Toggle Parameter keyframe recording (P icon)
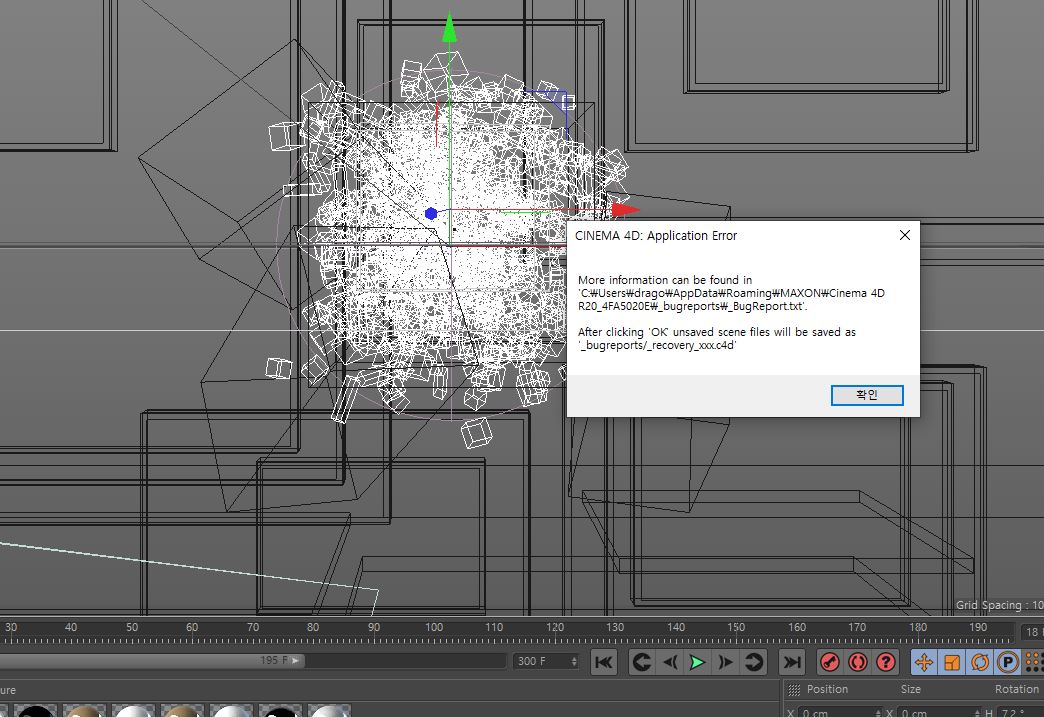Screen dimensions: 1044x717 [x=1008, y=662]
